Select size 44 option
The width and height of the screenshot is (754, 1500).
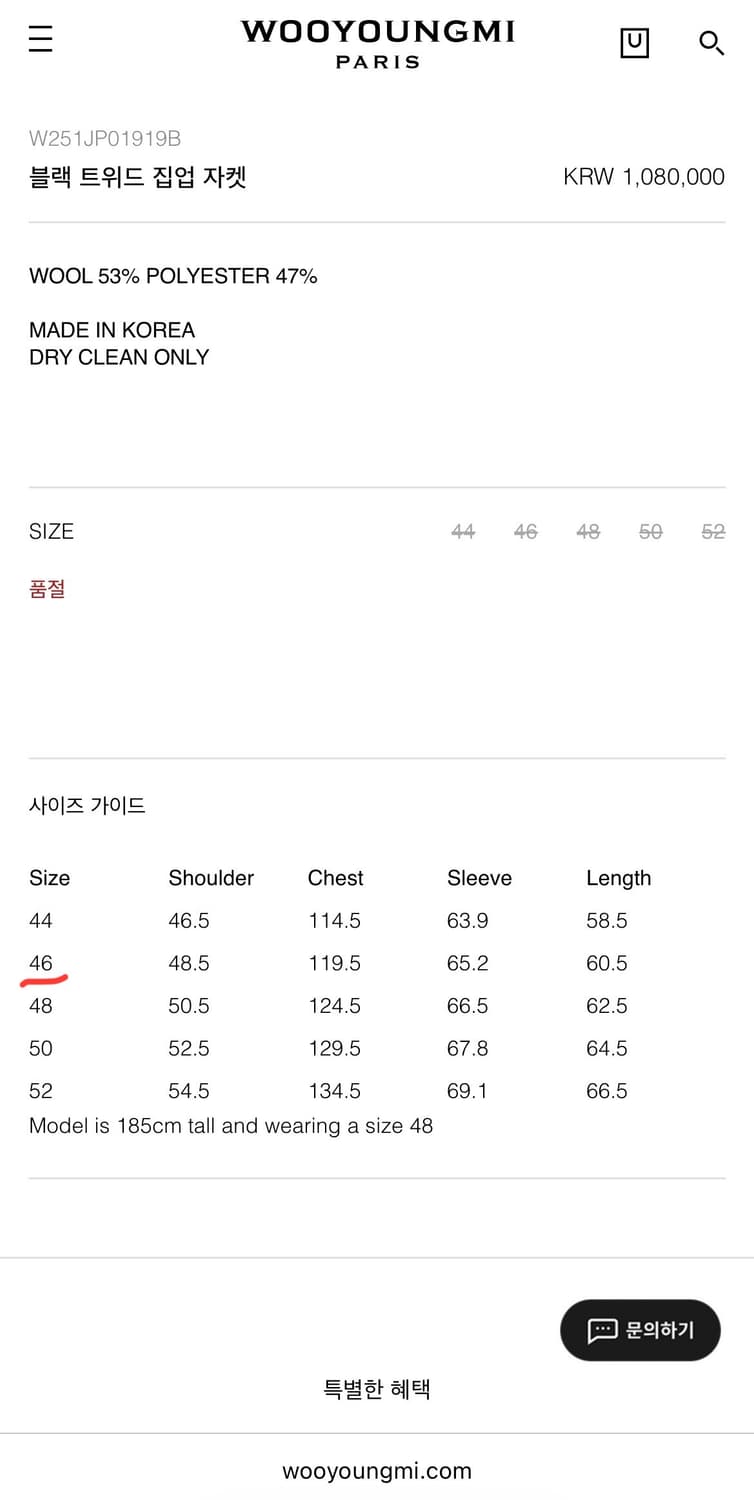pos(462,532)
